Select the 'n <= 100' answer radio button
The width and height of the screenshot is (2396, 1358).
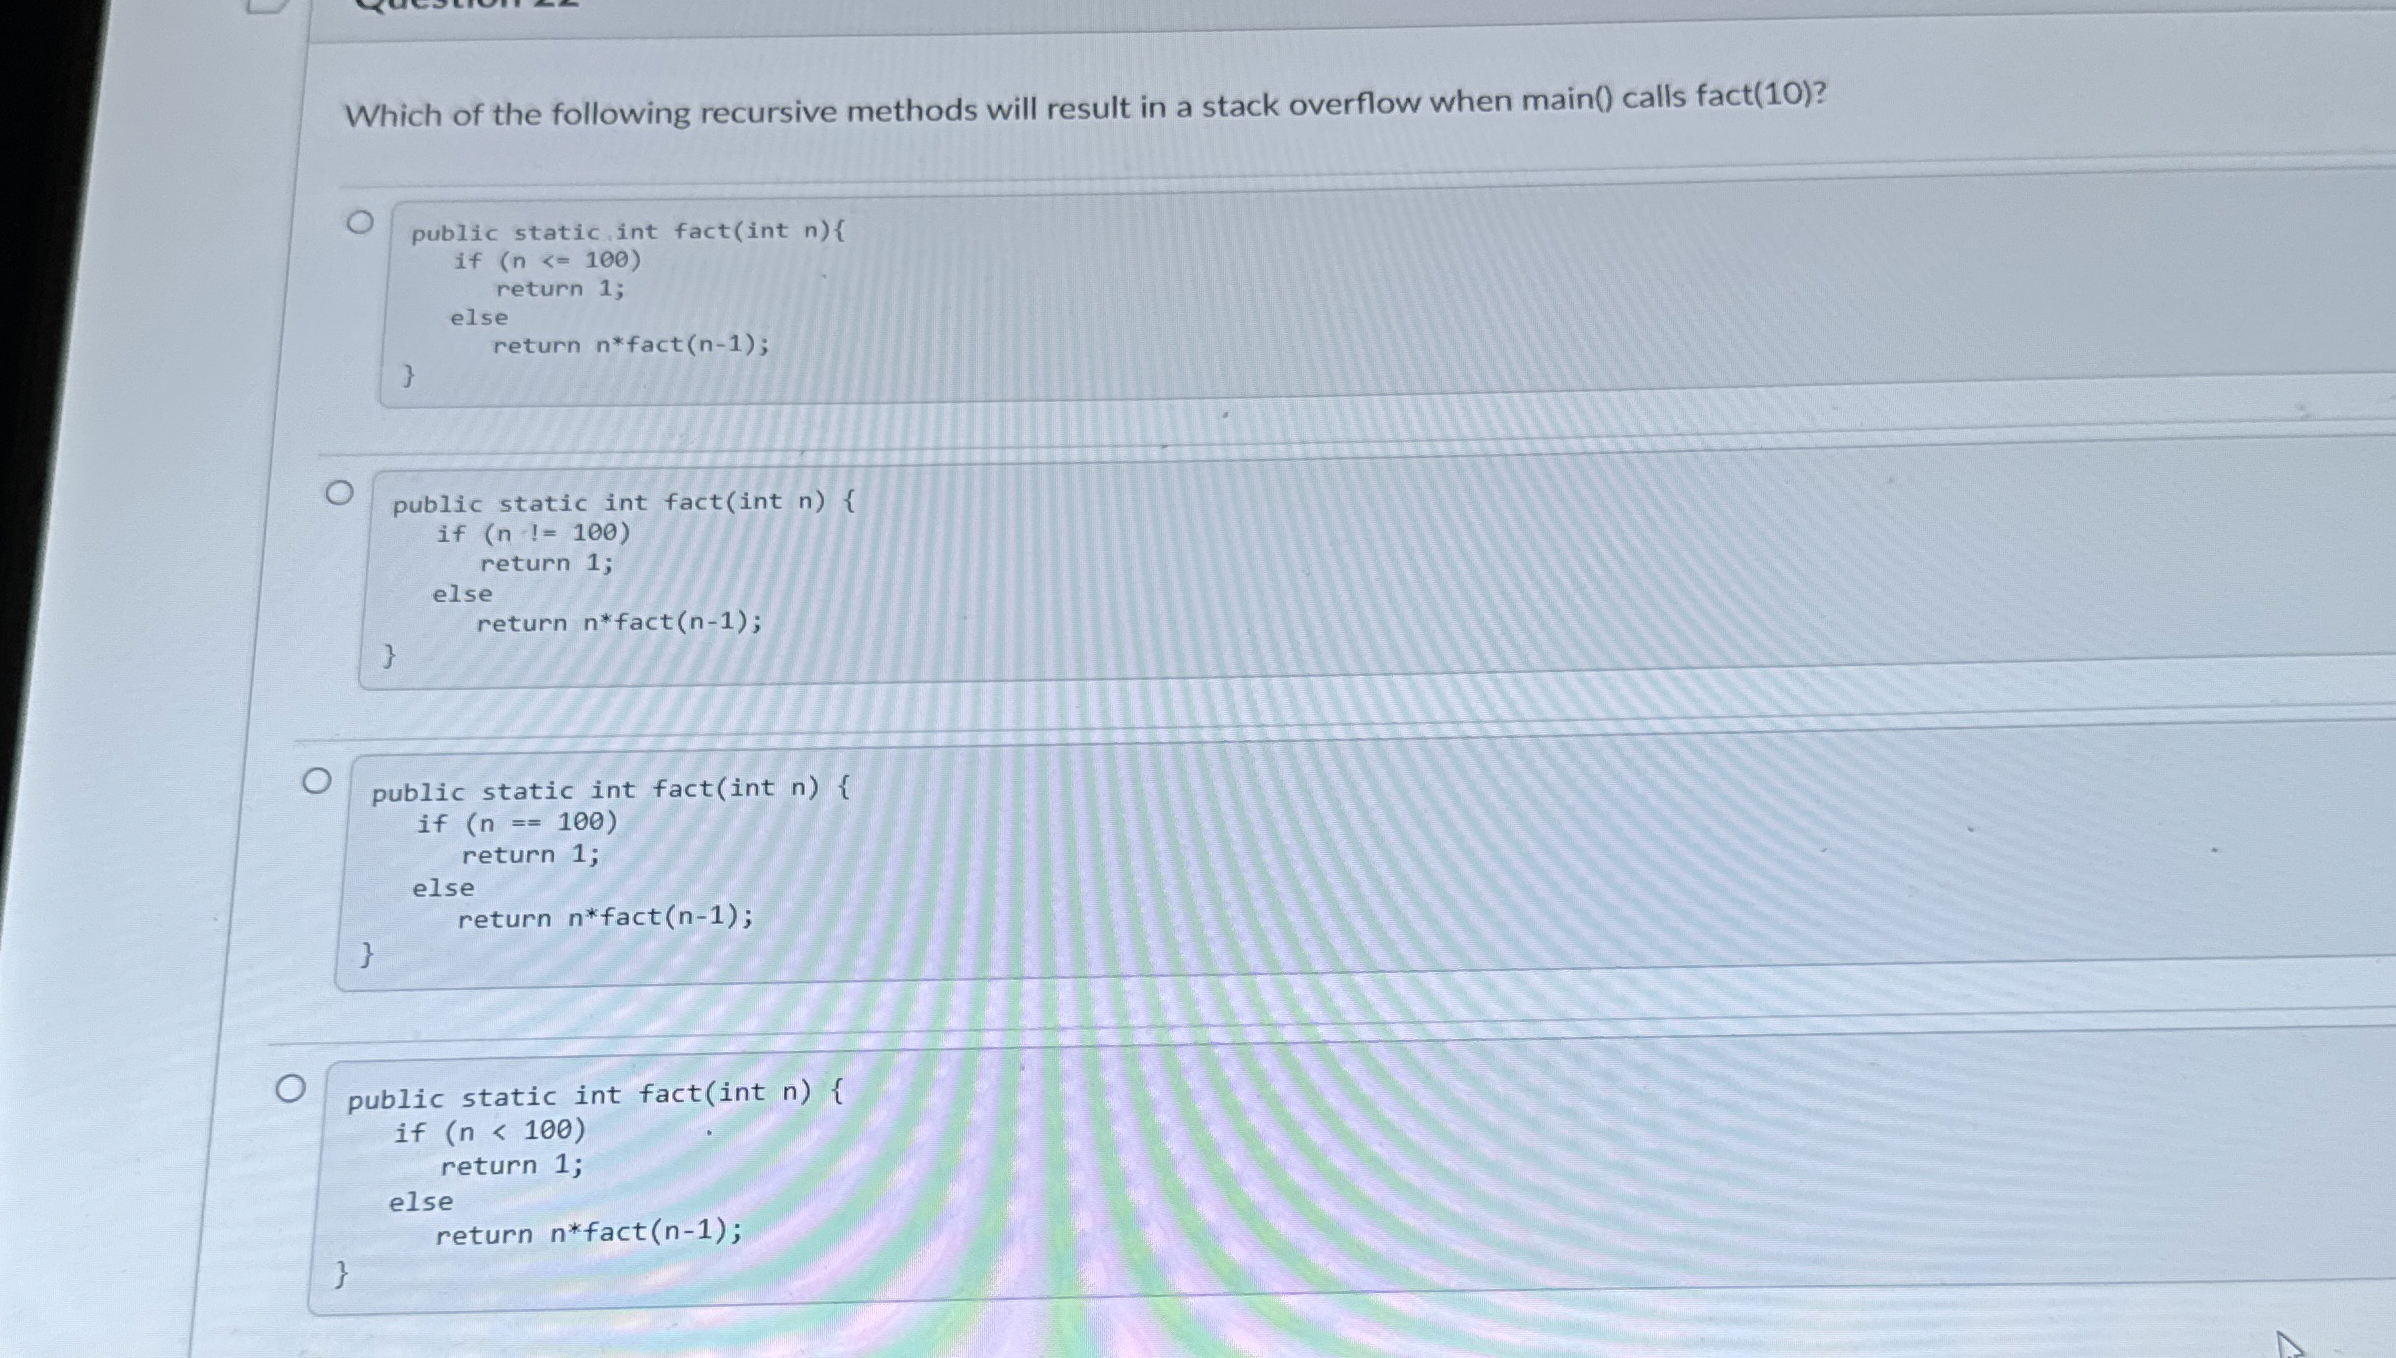[360, 222]
